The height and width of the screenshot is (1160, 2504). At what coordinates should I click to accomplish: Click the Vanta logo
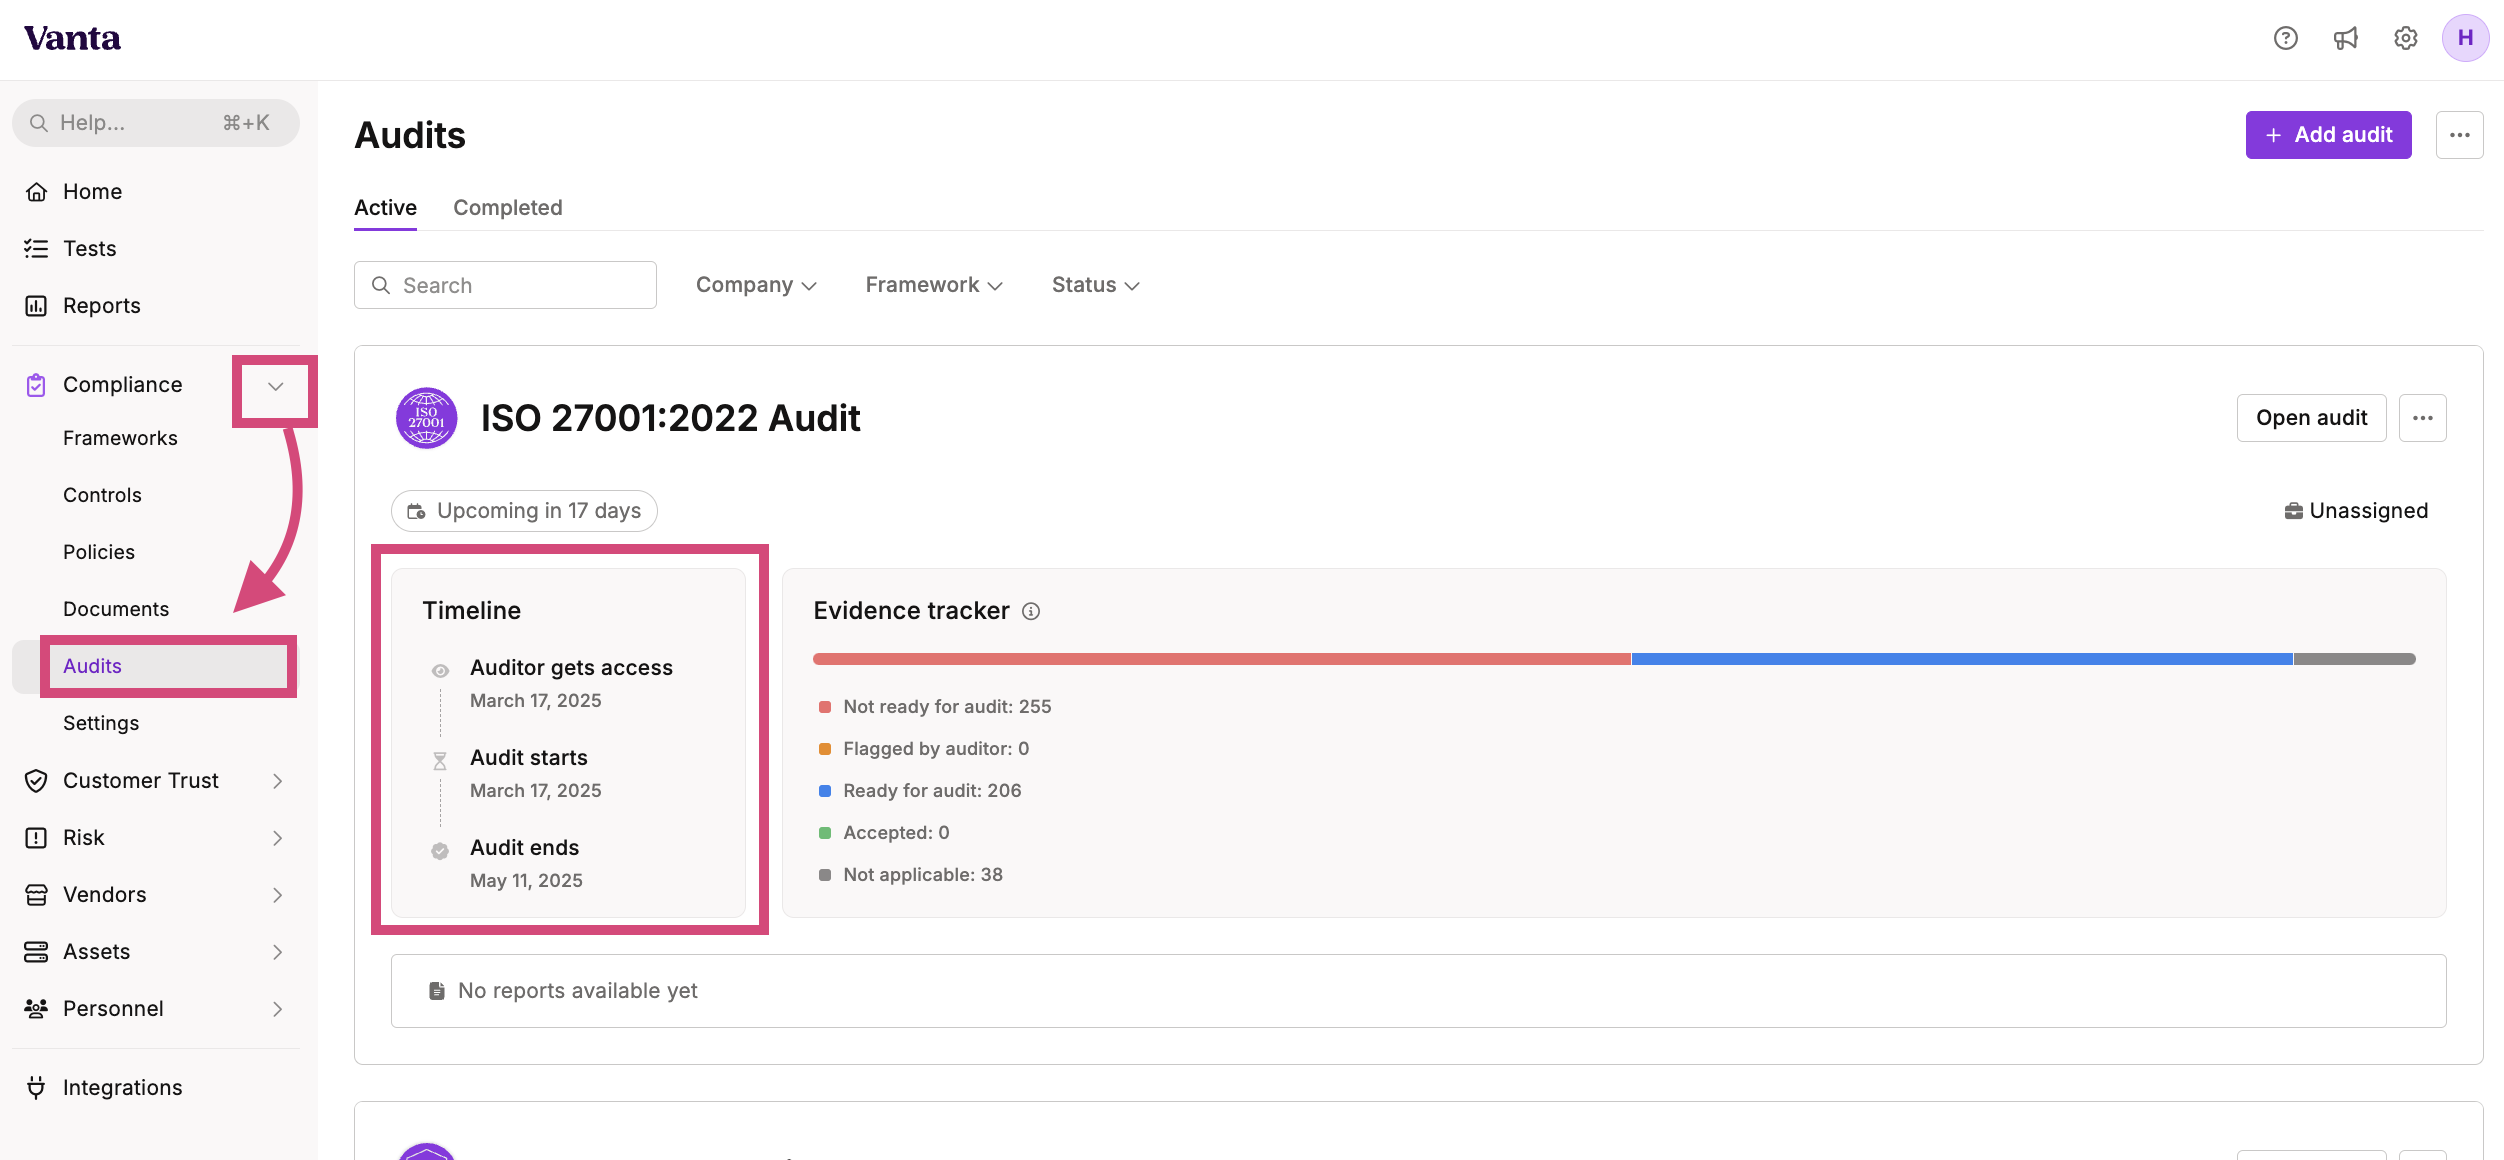coord(72,38)
